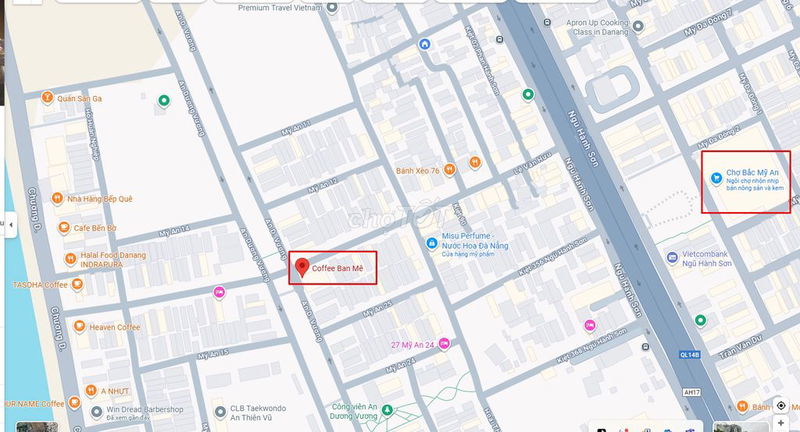Open the 27 Mỹ An 24 lodging marker
The width and height of the screenshot is (800, 432).
(x=444, y=344)
